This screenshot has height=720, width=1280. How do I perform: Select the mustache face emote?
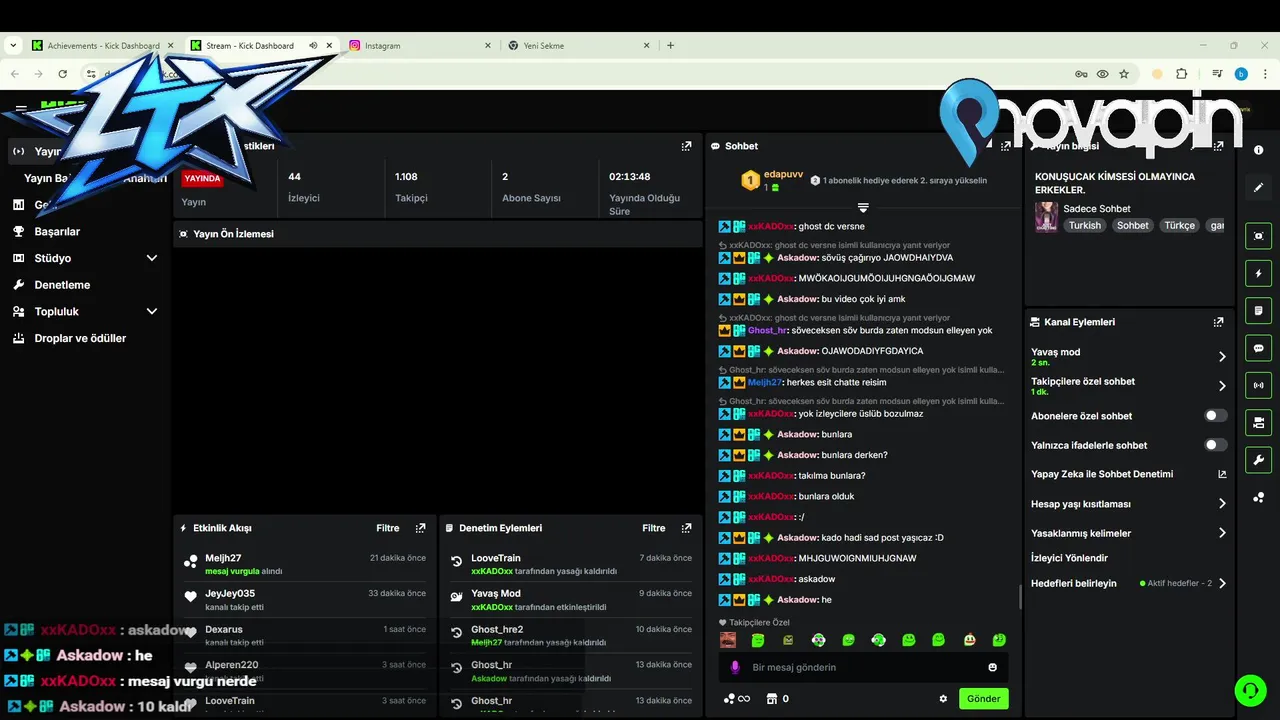pyautogui.click(x=728, y=640)
